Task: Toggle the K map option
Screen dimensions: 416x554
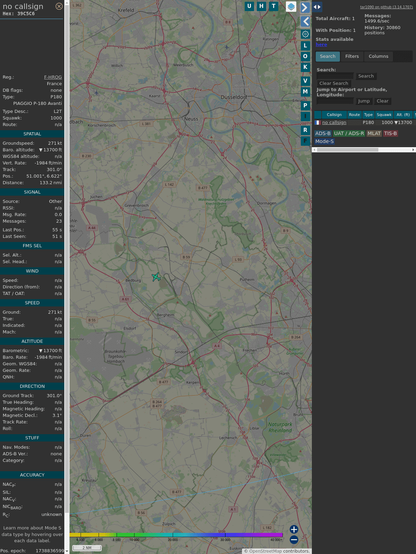Action: coord(305,67)
